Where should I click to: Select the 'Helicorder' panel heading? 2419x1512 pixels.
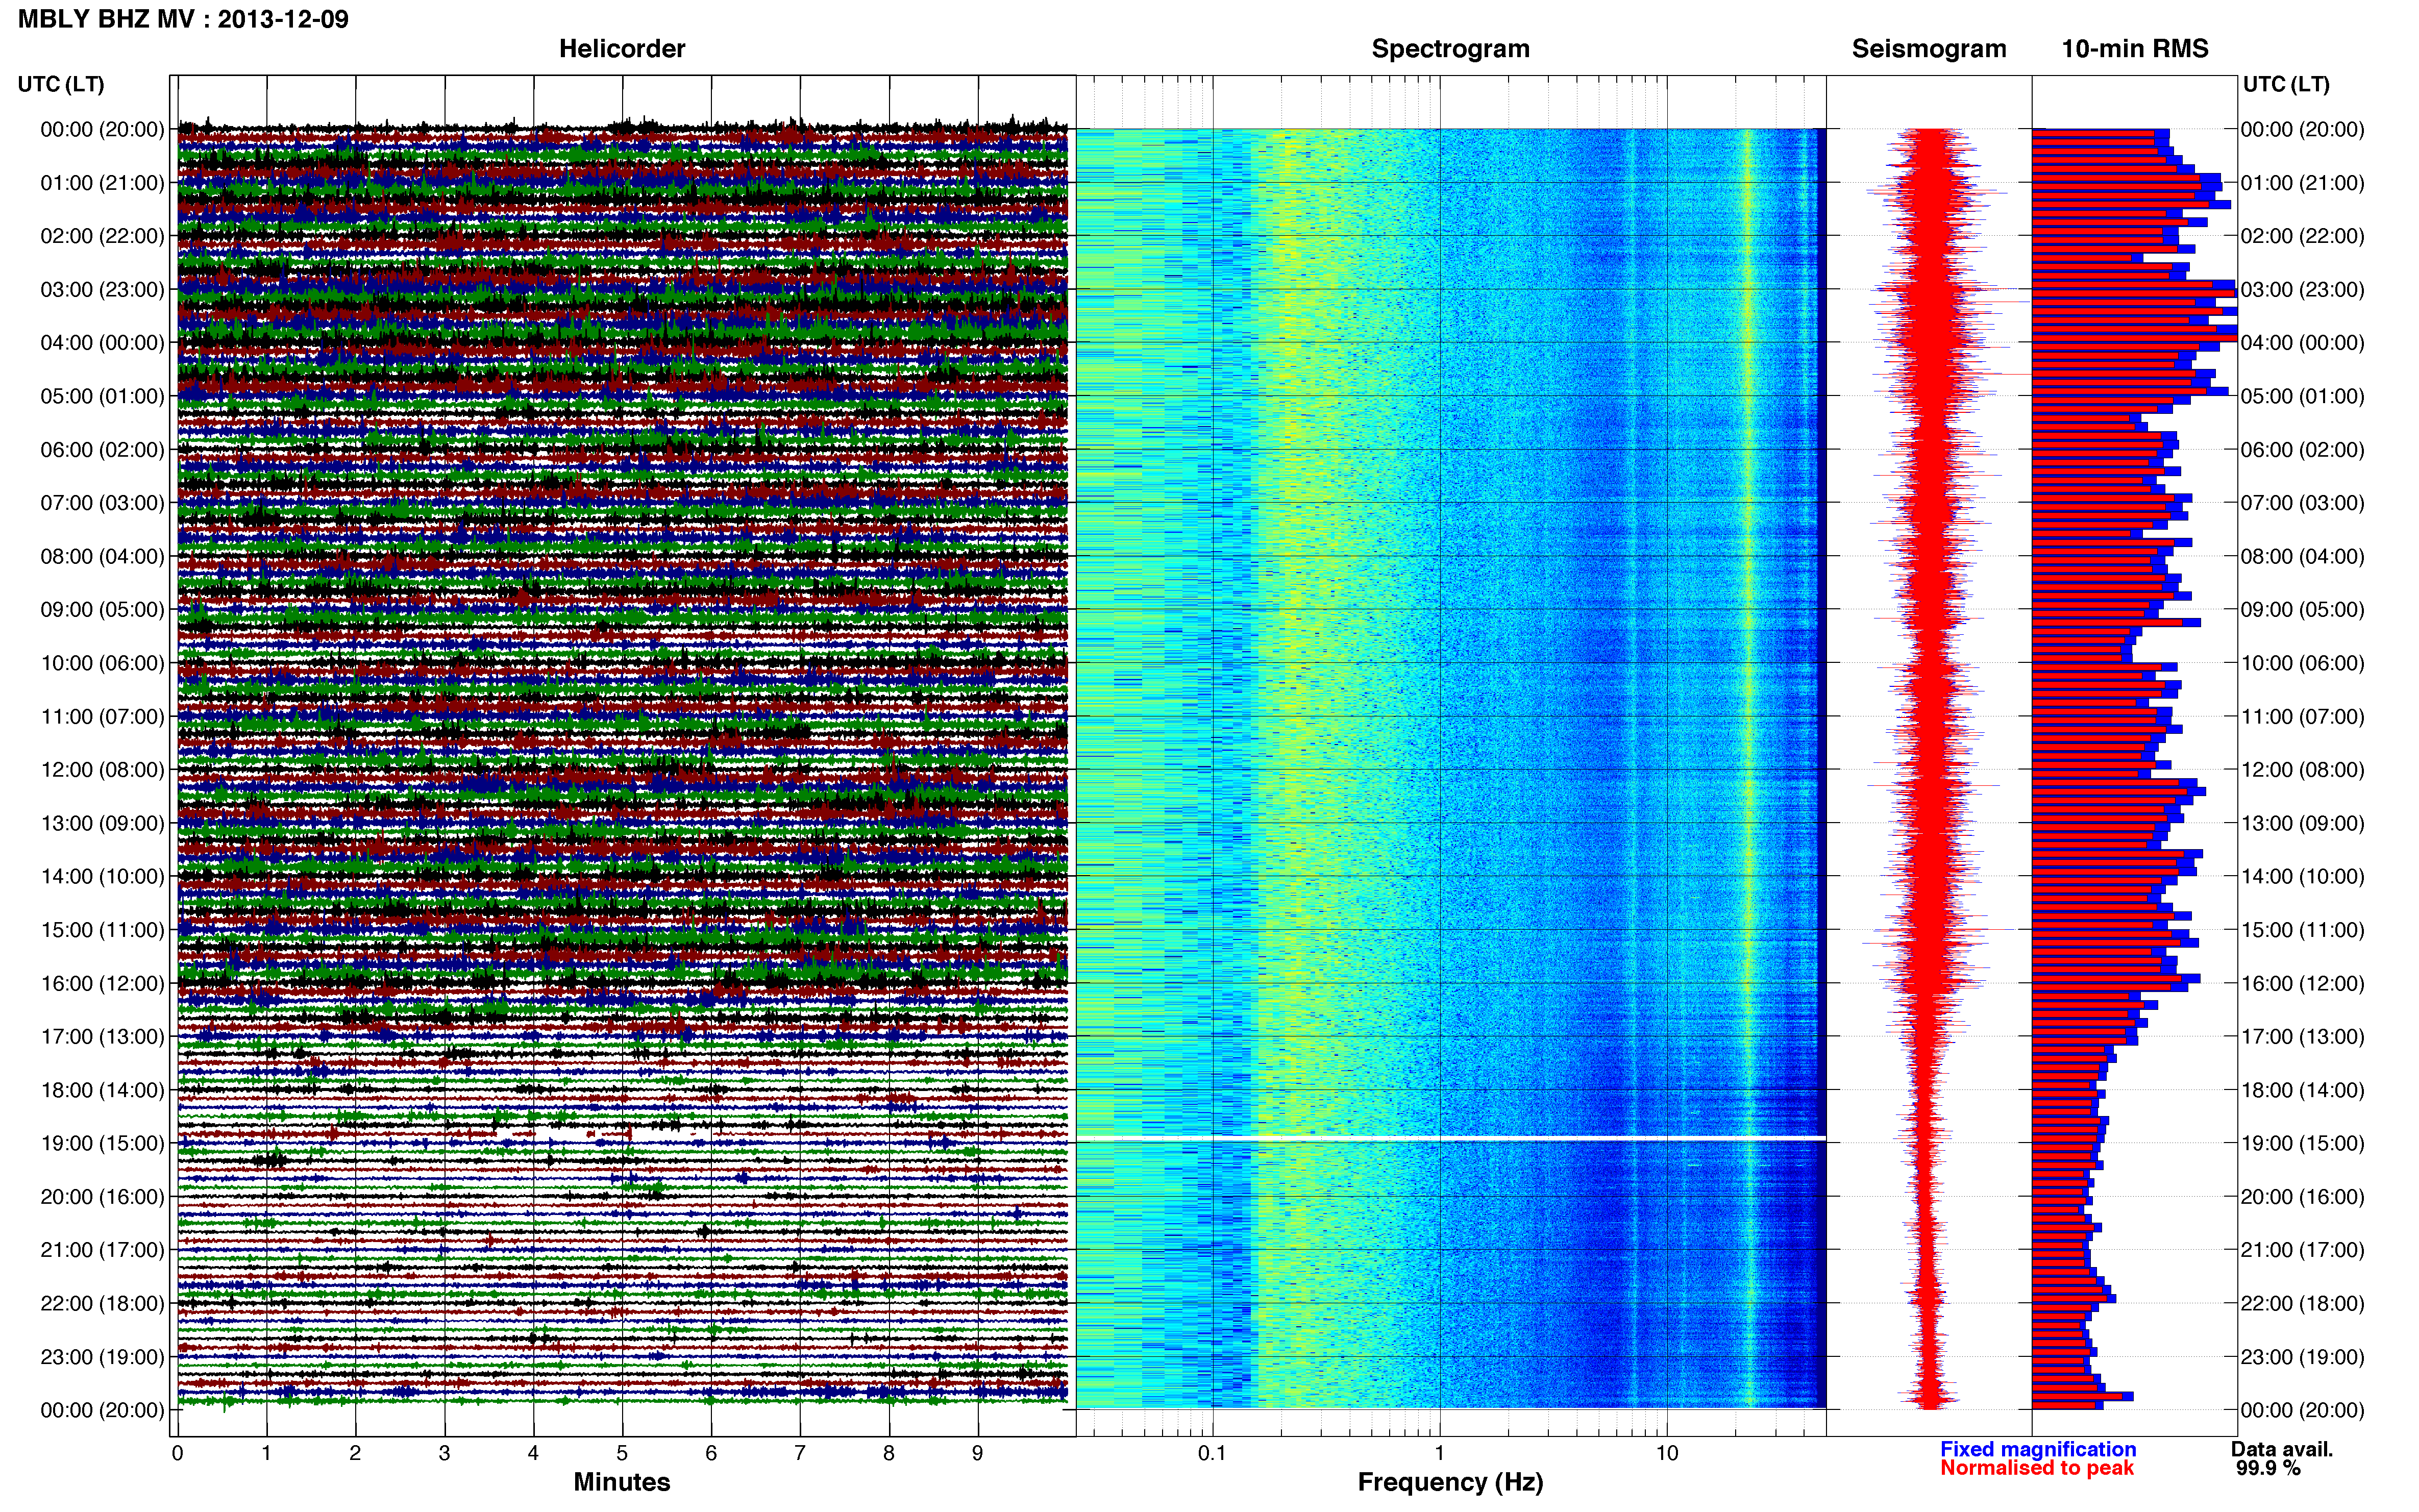(x=621, y=49)
